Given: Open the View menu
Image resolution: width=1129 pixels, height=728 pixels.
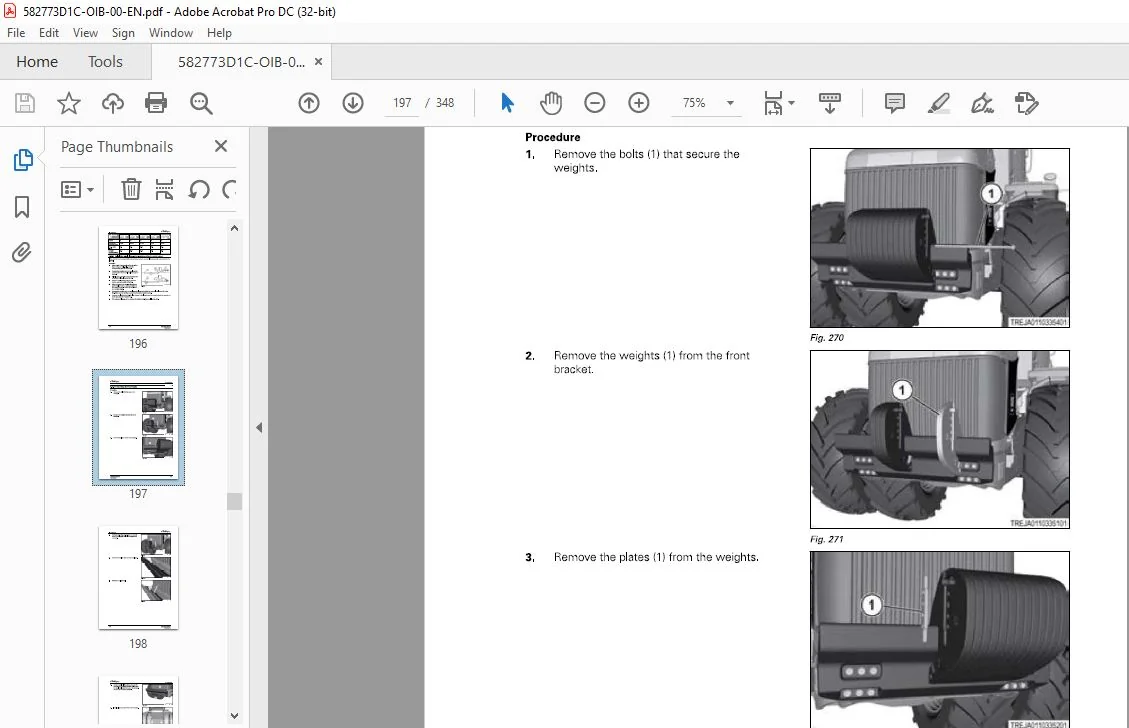Looking at the screenshot, I should click(x=85, y=33).
